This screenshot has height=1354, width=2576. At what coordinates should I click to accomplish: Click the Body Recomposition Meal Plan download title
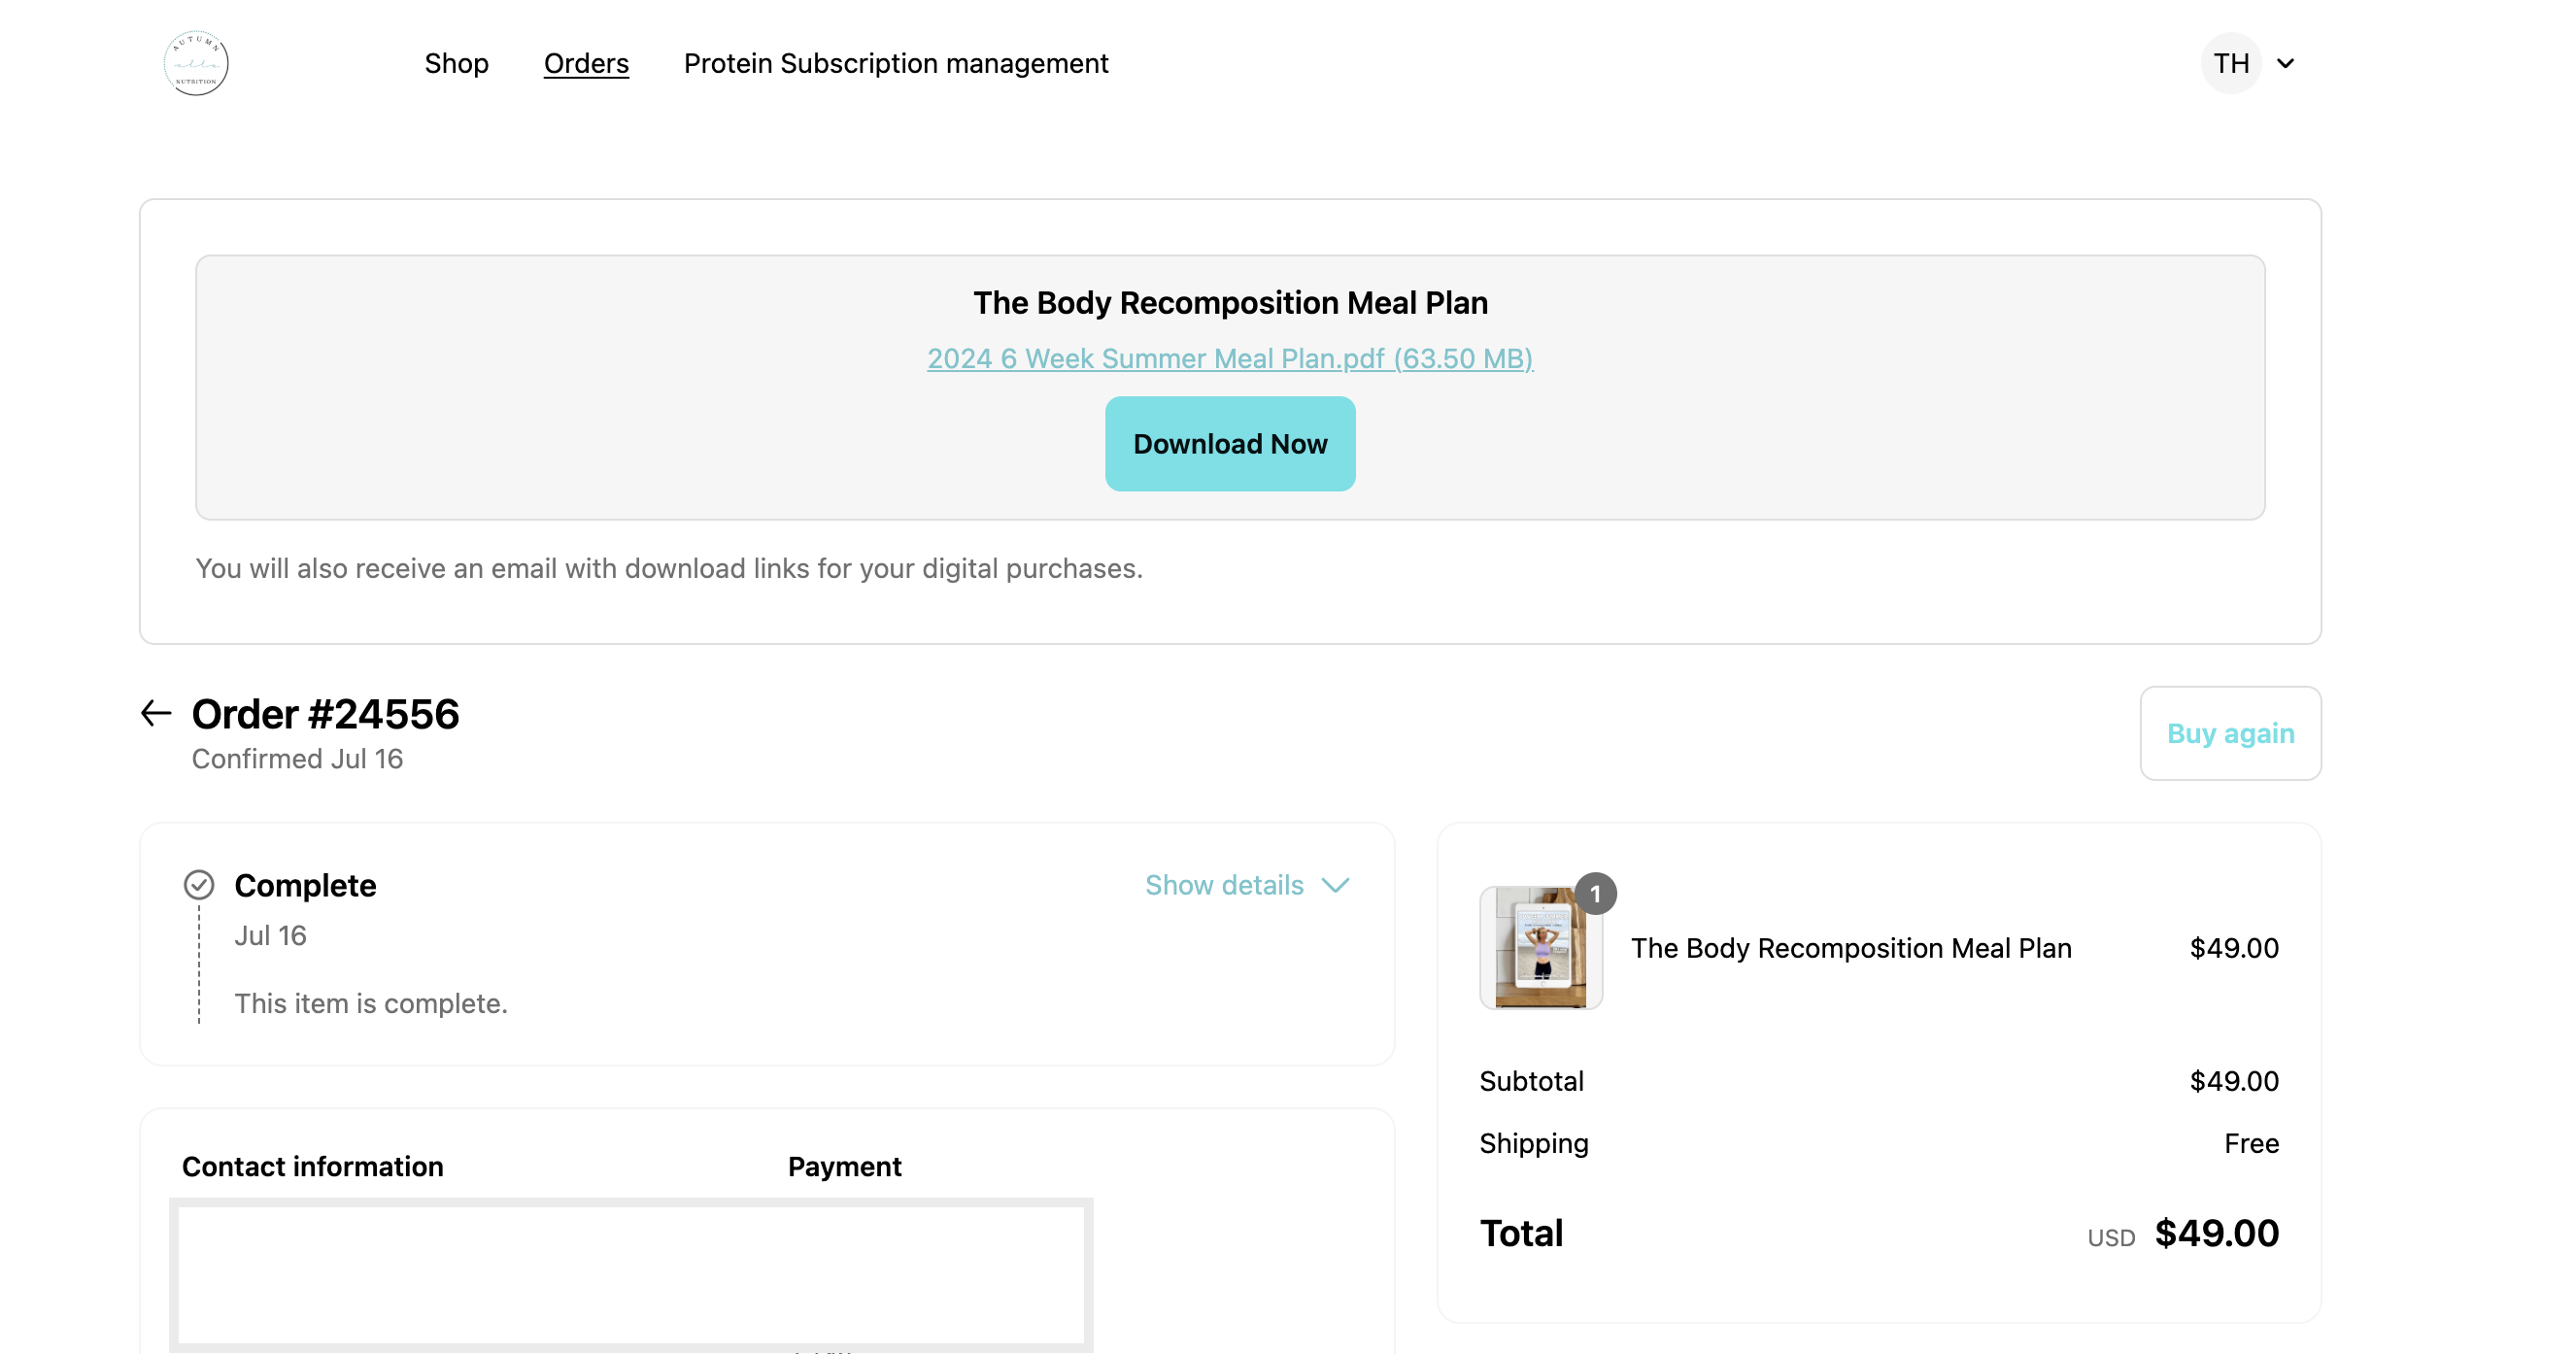click(1230, 303)
